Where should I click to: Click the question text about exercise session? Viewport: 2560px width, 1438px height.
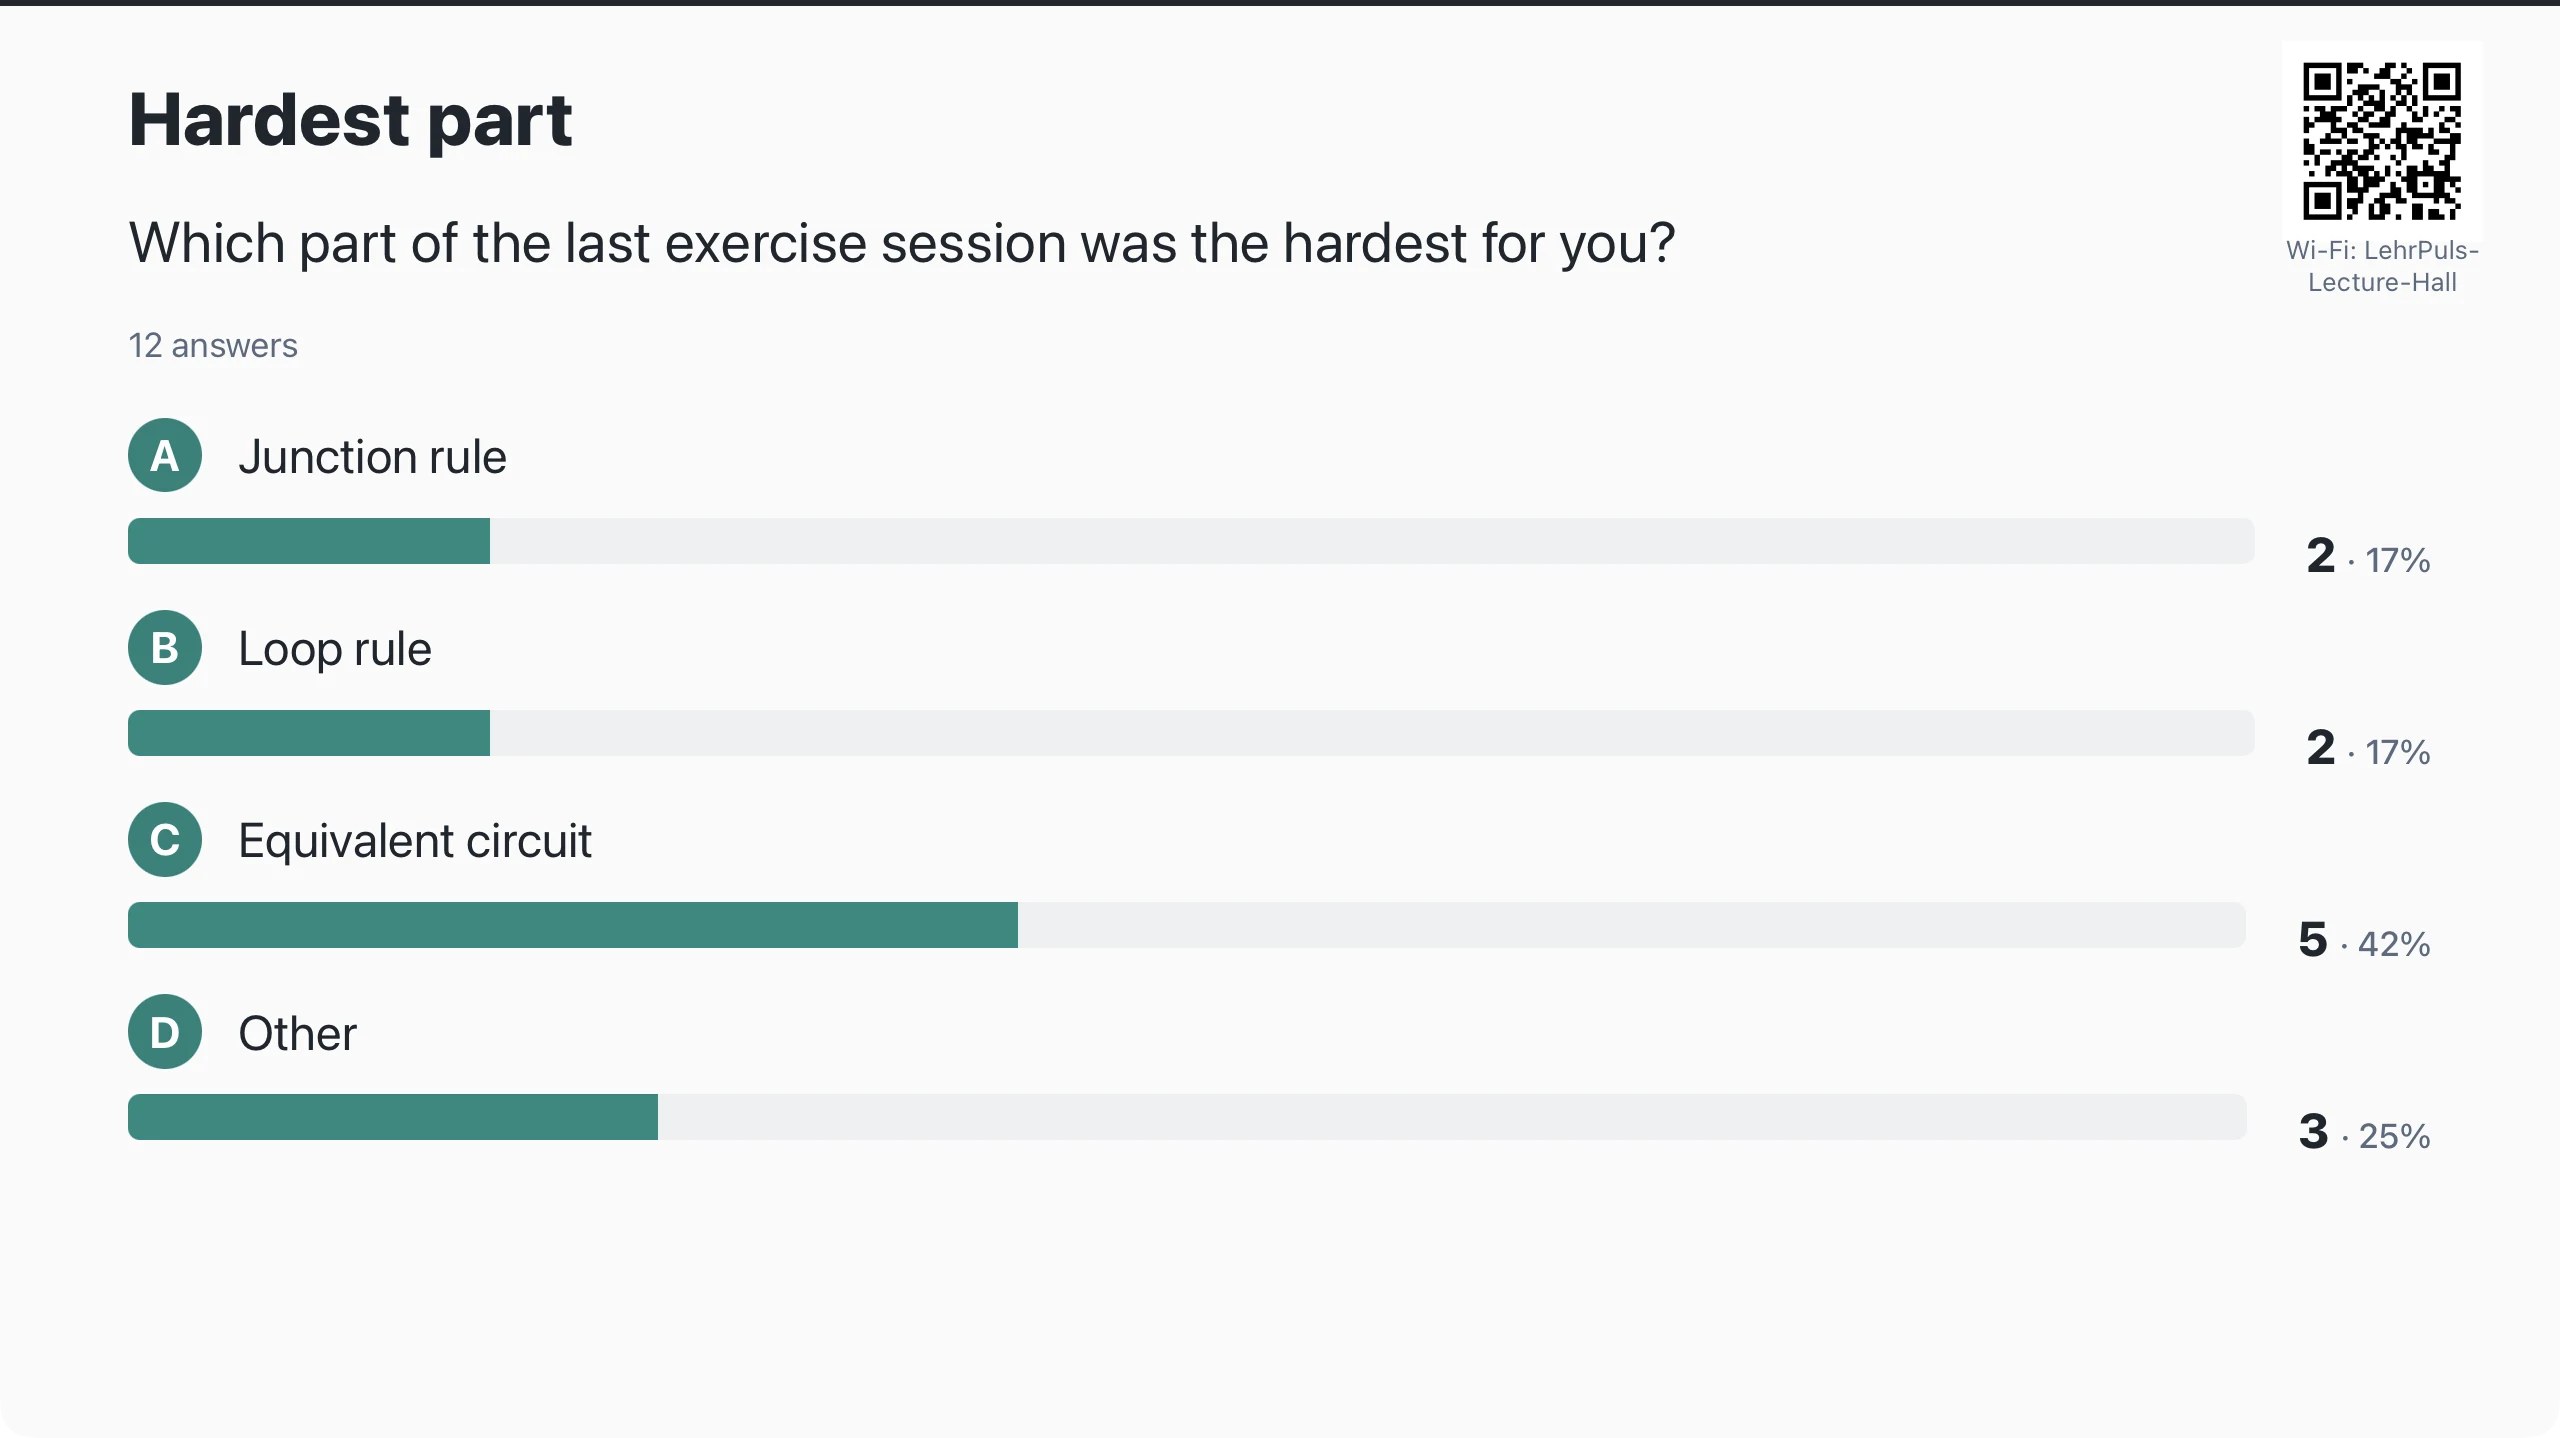[902, 244]
